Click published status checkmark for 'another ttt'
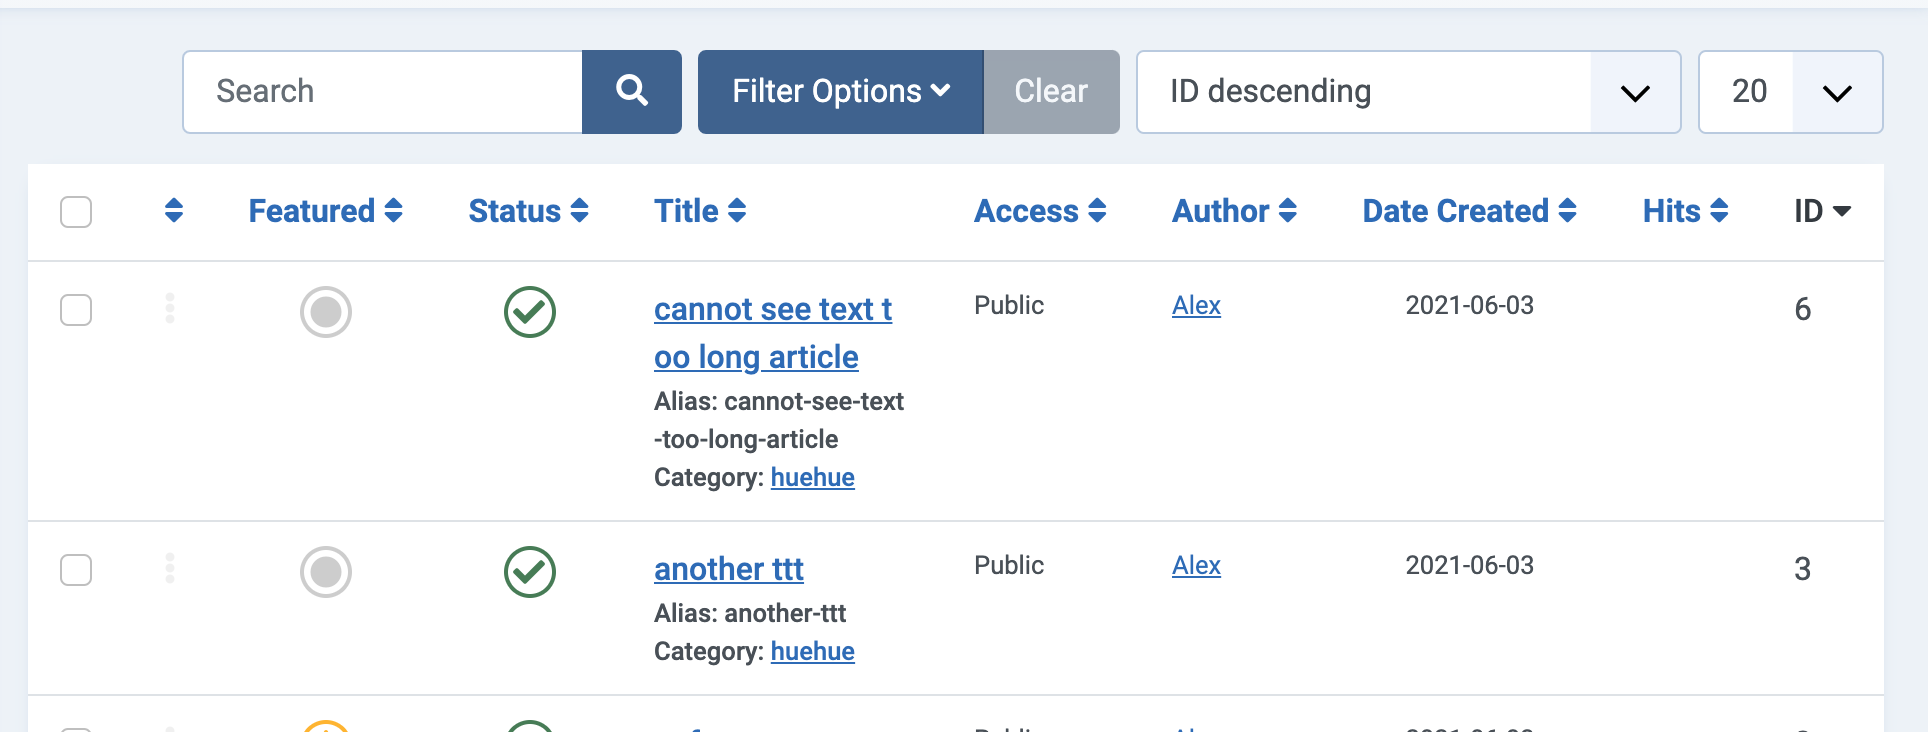 (530, 572)
